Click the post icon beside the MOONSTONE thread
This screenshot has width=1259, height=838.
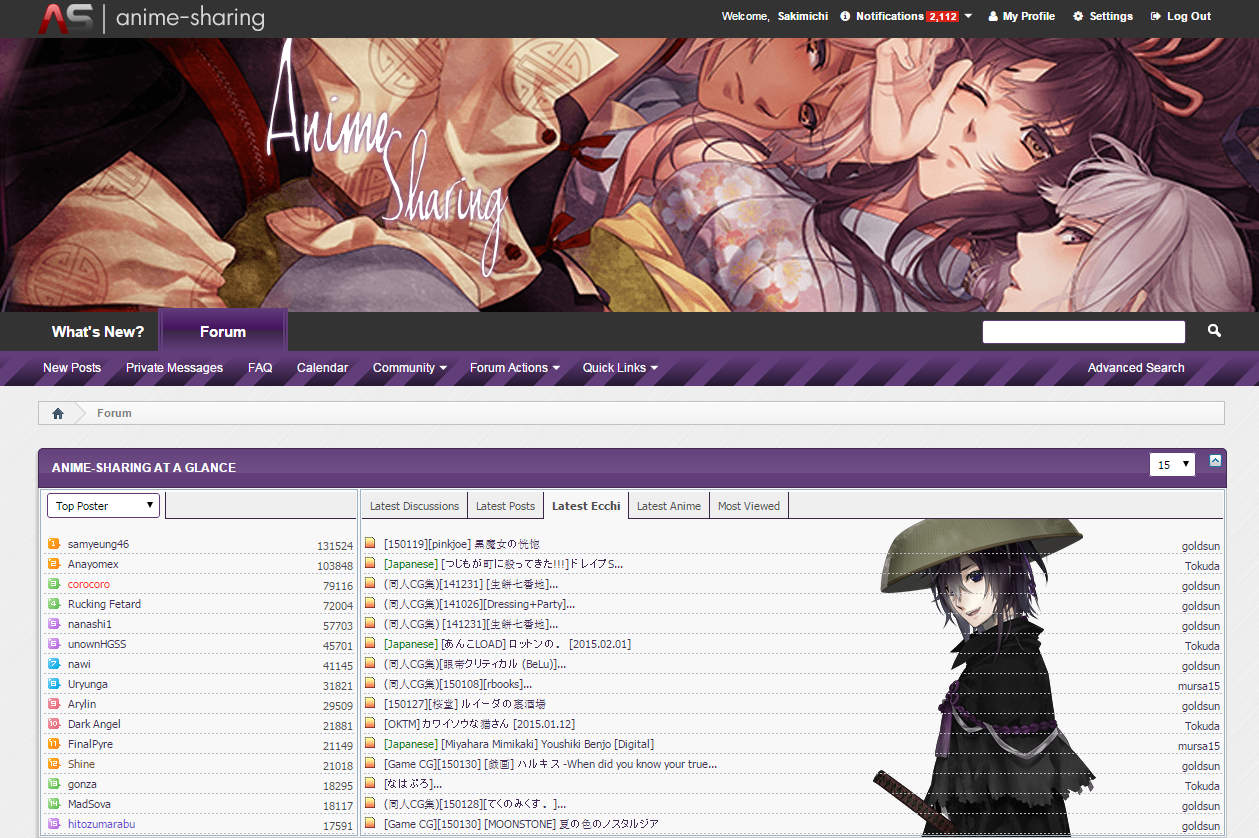pos(370,824)
